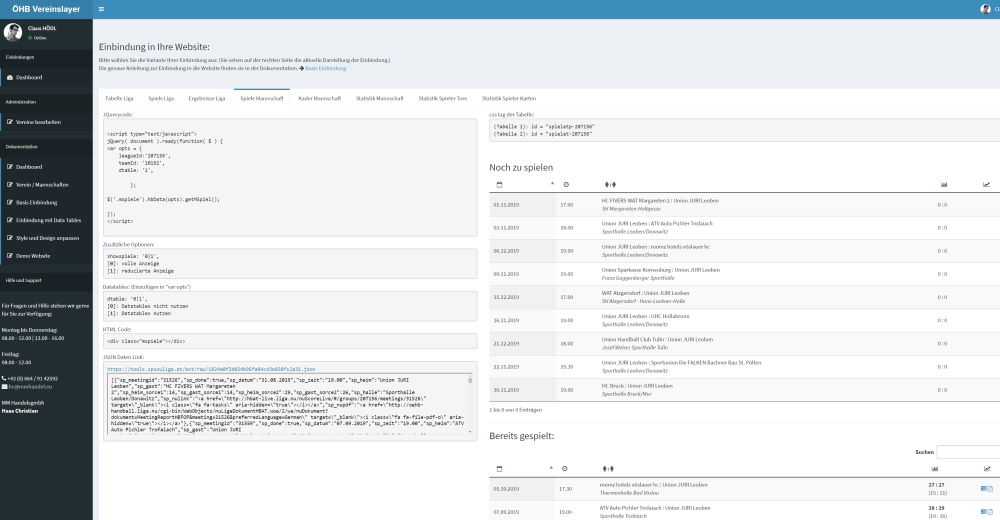Sort Noch zu spielen by the clock time column

[566, 184]
